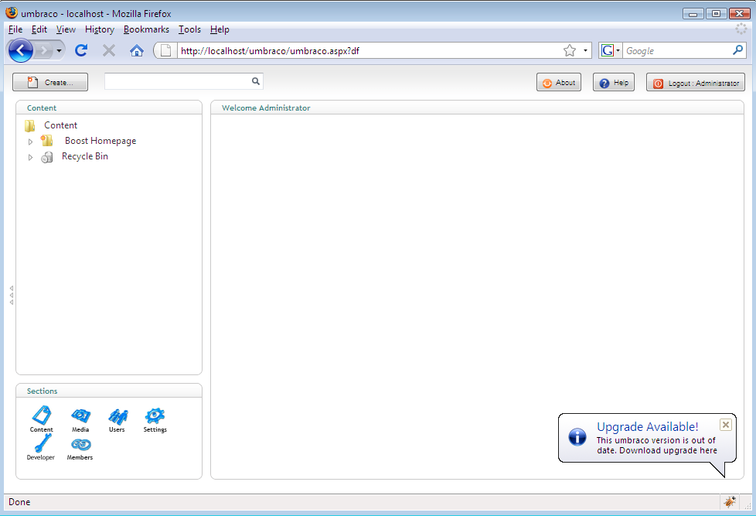
Task: Open the back/forward history dropdown
Action: click(x=59, y=50)
